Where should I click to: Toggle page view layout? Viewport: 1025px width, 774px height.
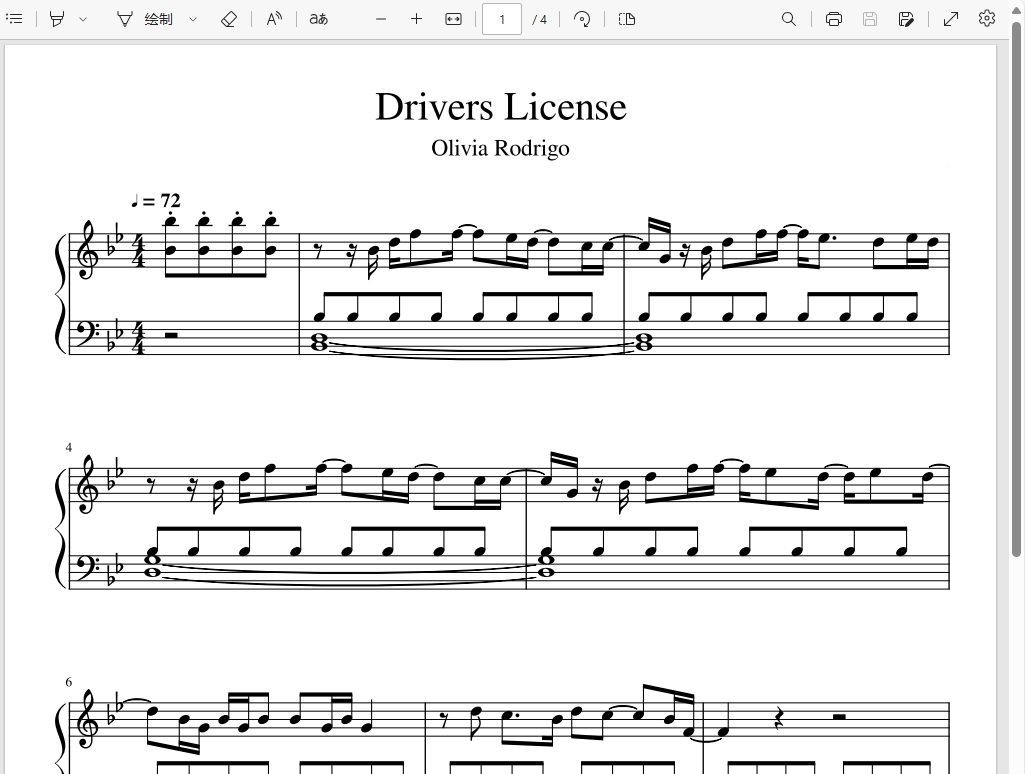[x=626, y=19]
